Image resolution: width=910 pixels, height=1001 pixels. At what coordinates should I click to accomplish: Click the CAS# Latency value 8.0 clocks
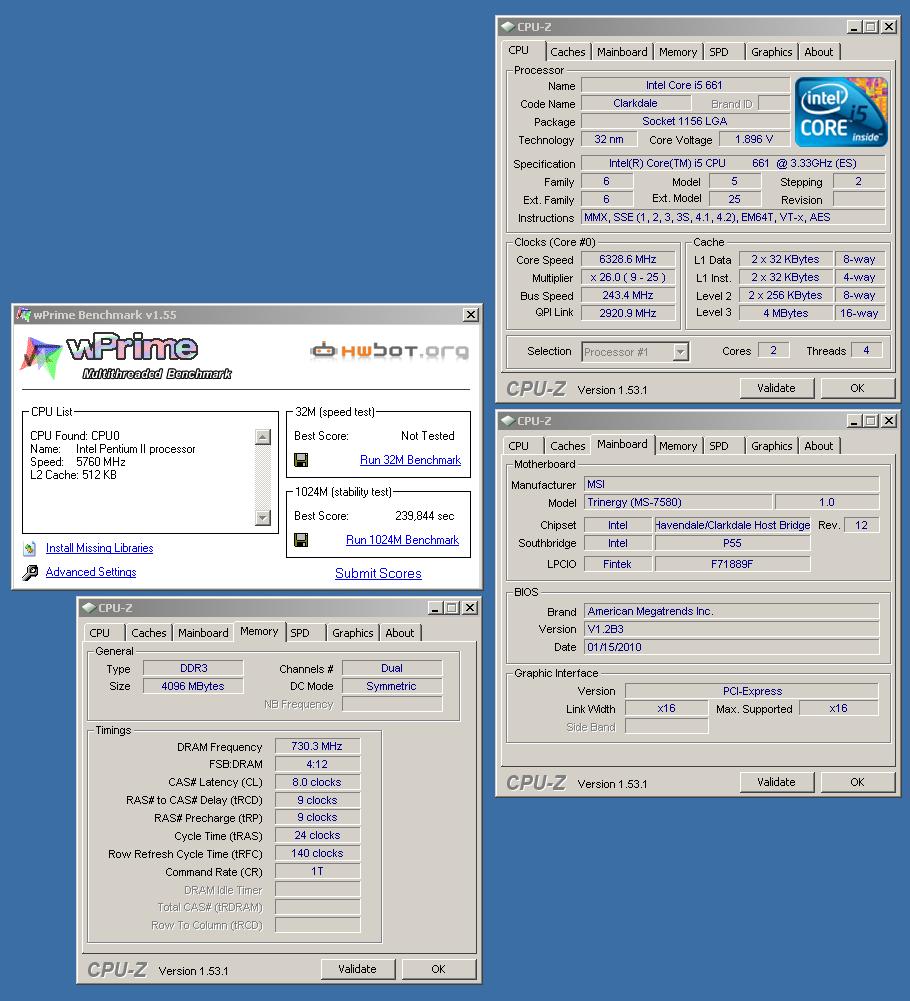click(x=317, y=782)
